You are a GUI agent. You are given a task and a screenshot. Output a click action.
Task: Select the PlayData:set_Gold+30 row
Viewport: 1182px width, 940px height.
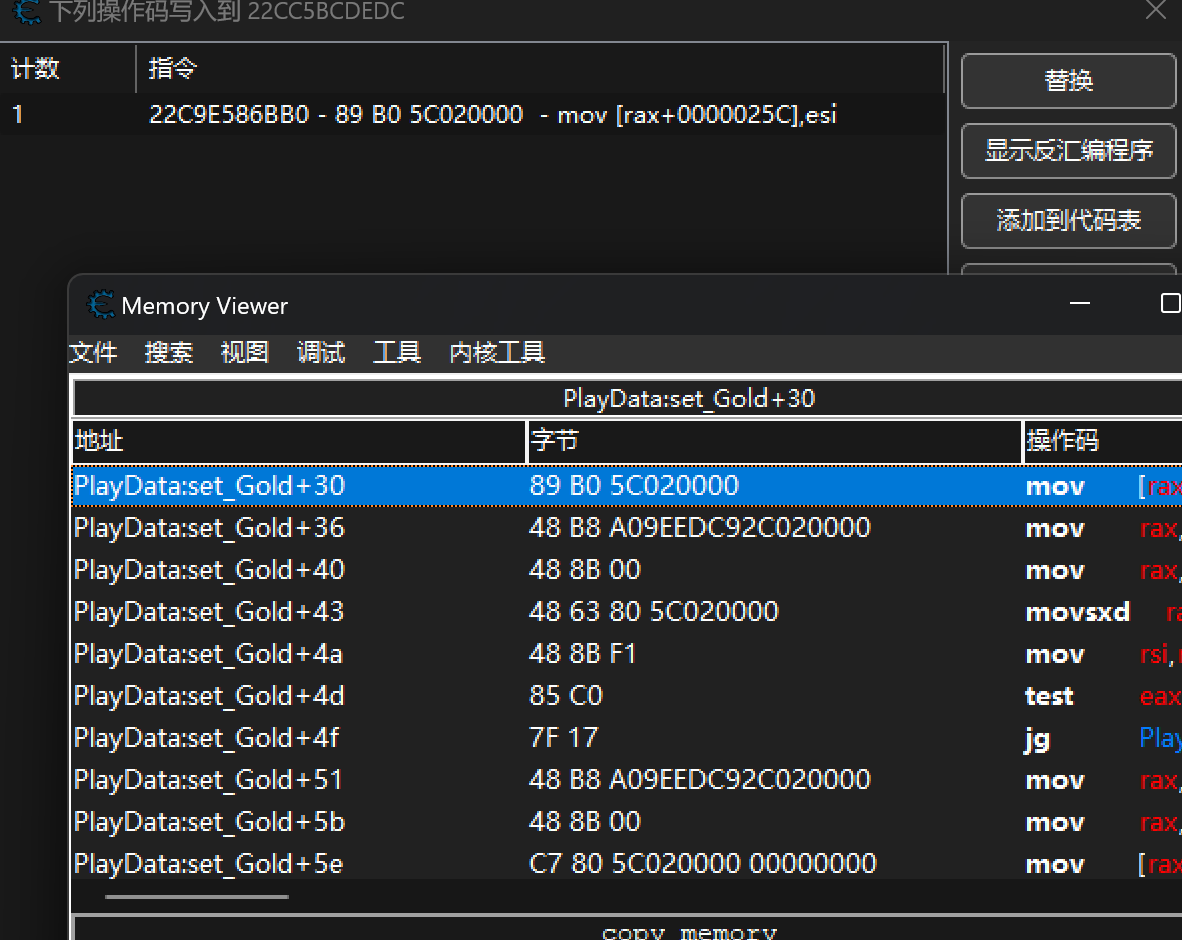(627, 485)
